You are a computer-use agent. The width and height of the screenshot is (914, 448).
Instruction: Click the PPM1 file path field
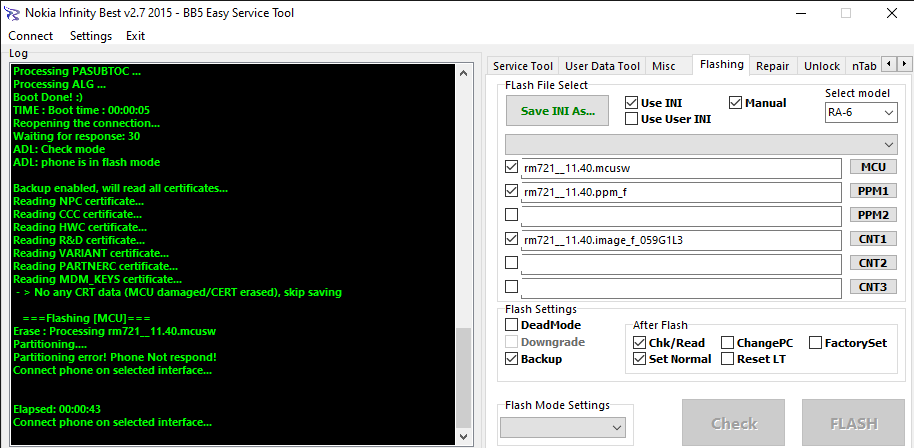pos(681,192)
